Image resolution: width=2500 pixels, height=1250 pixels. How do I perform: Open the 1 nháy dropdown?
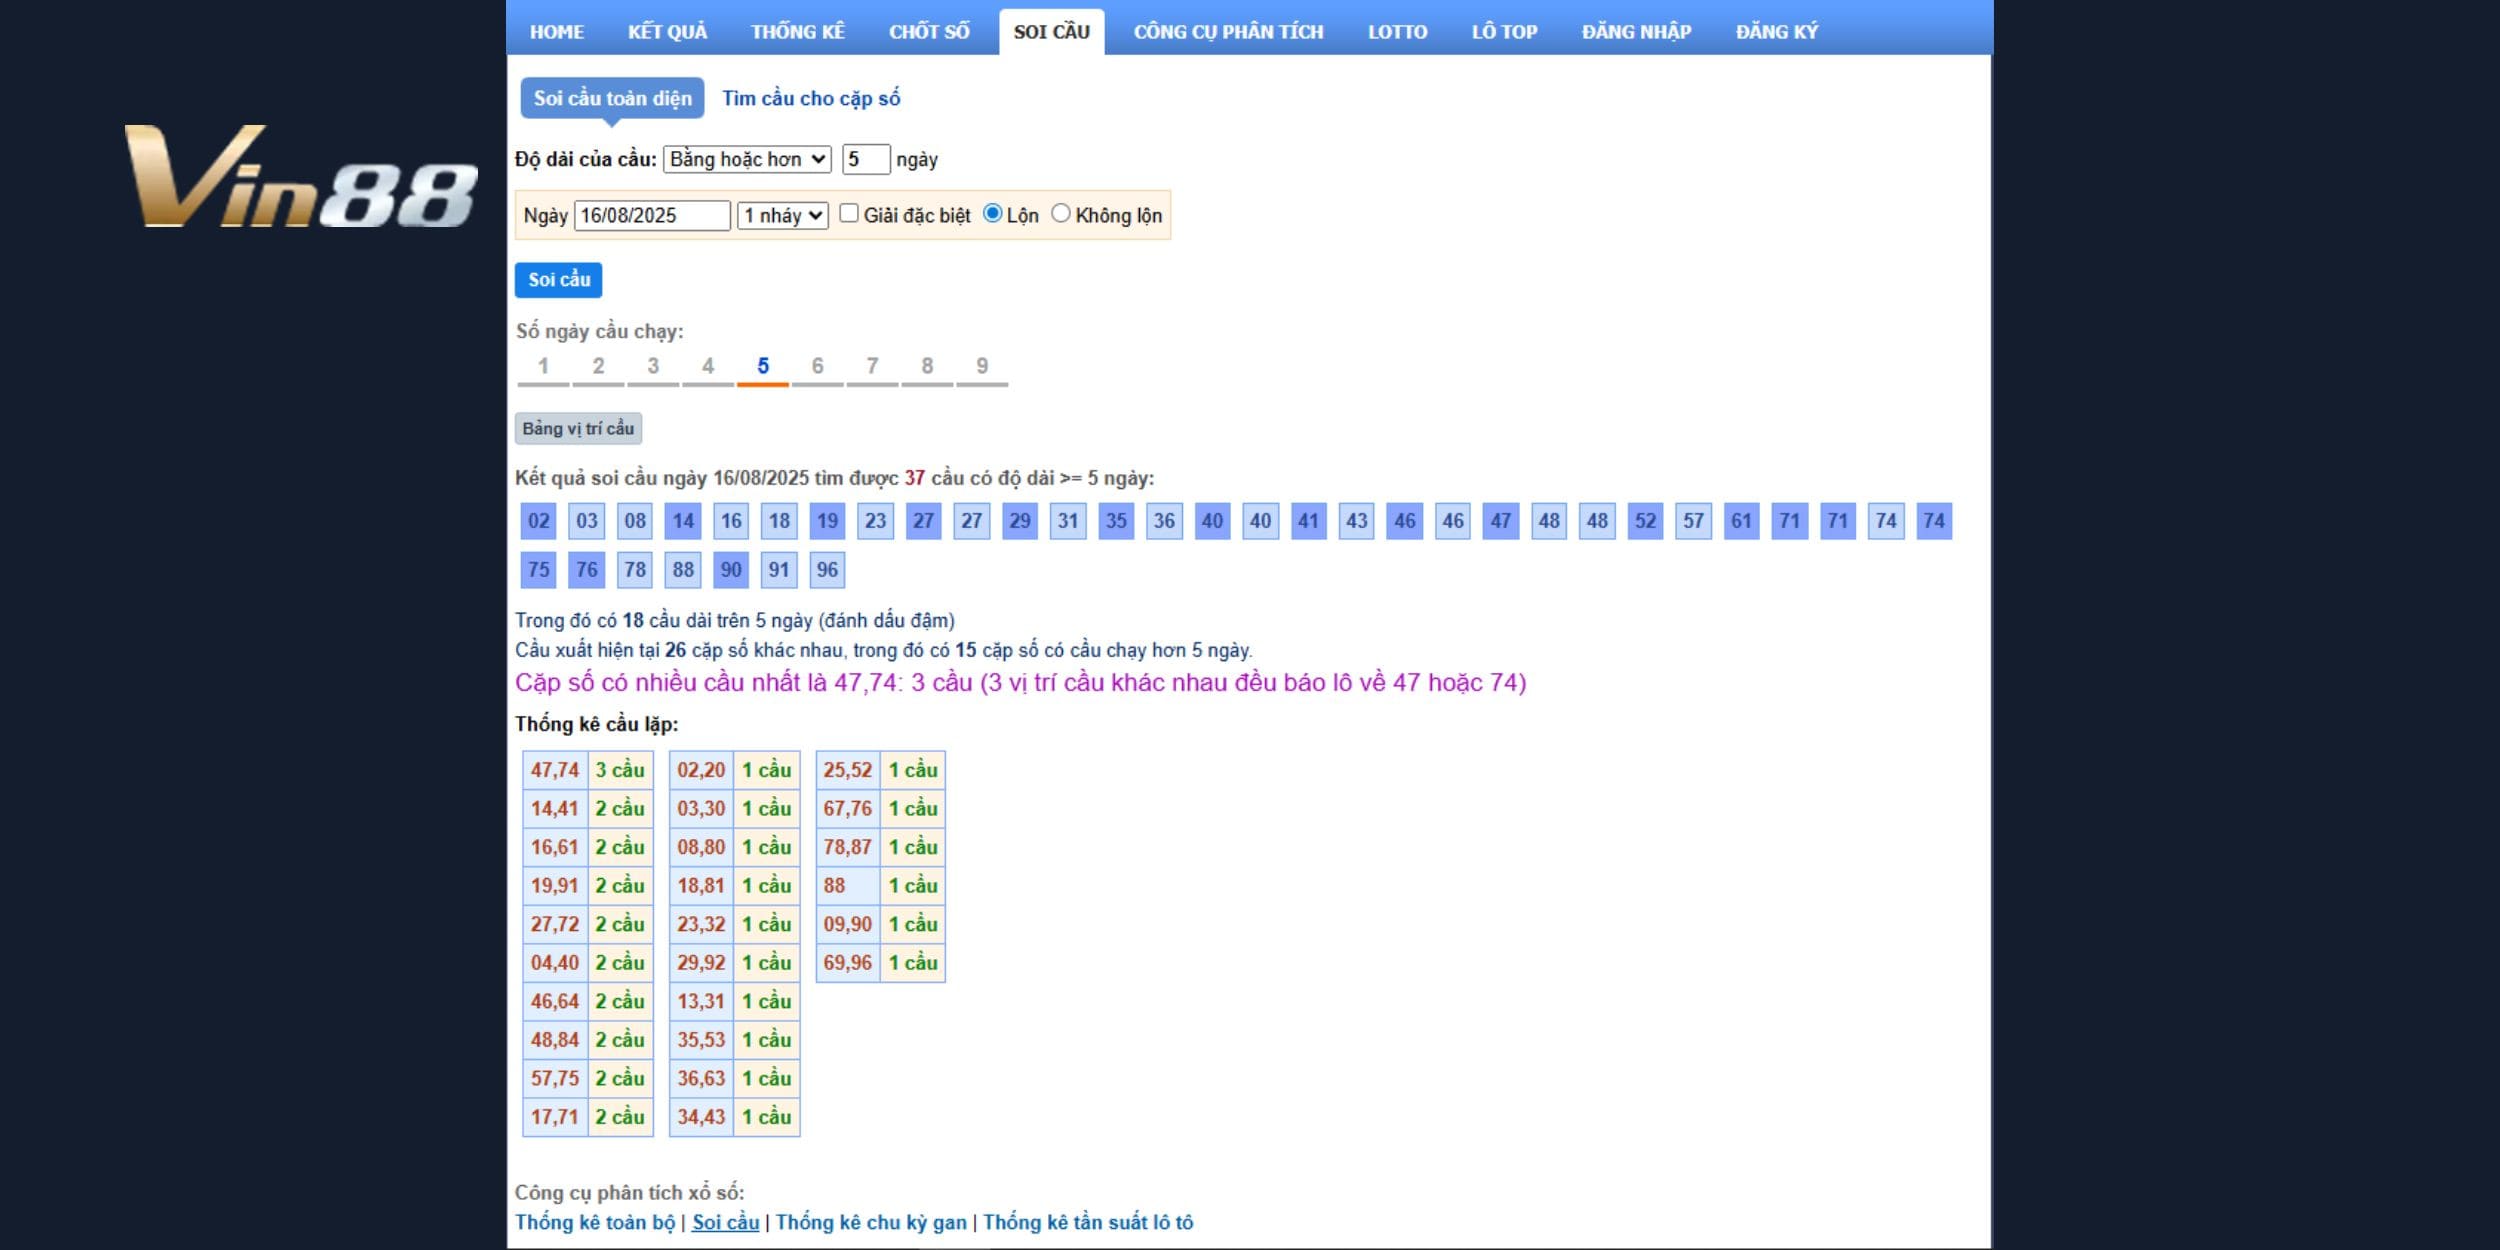pyautogui.click(x=783, y=215)
